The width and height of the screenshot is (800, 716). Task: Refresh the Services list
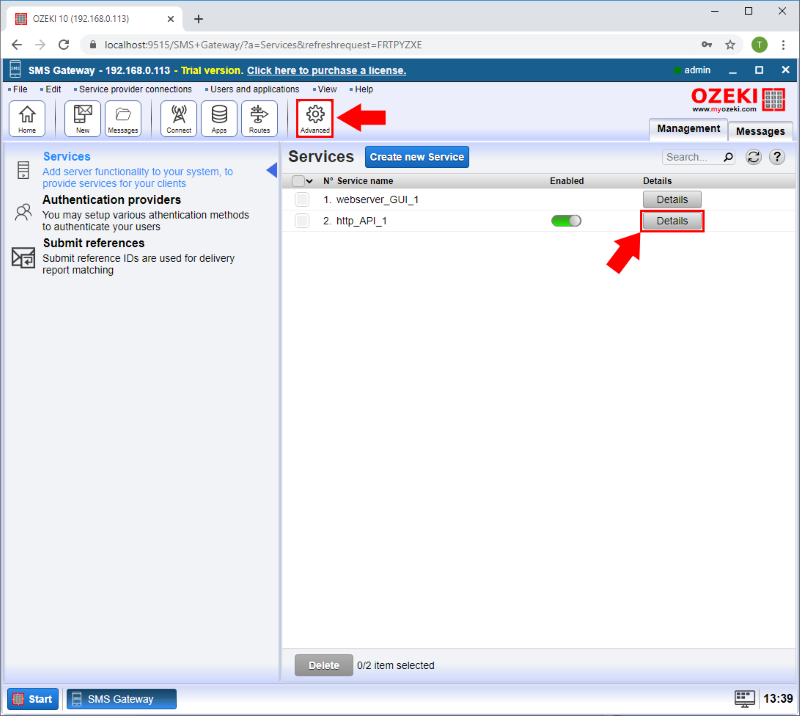click(754, 157)
